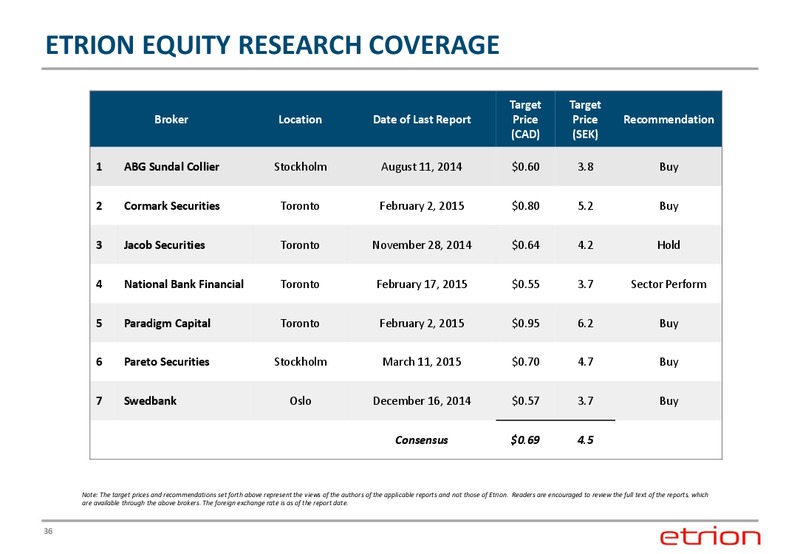800x554 pixels.
Task: Click the date 'August 11, 2014'
Action: click(421, 167)
